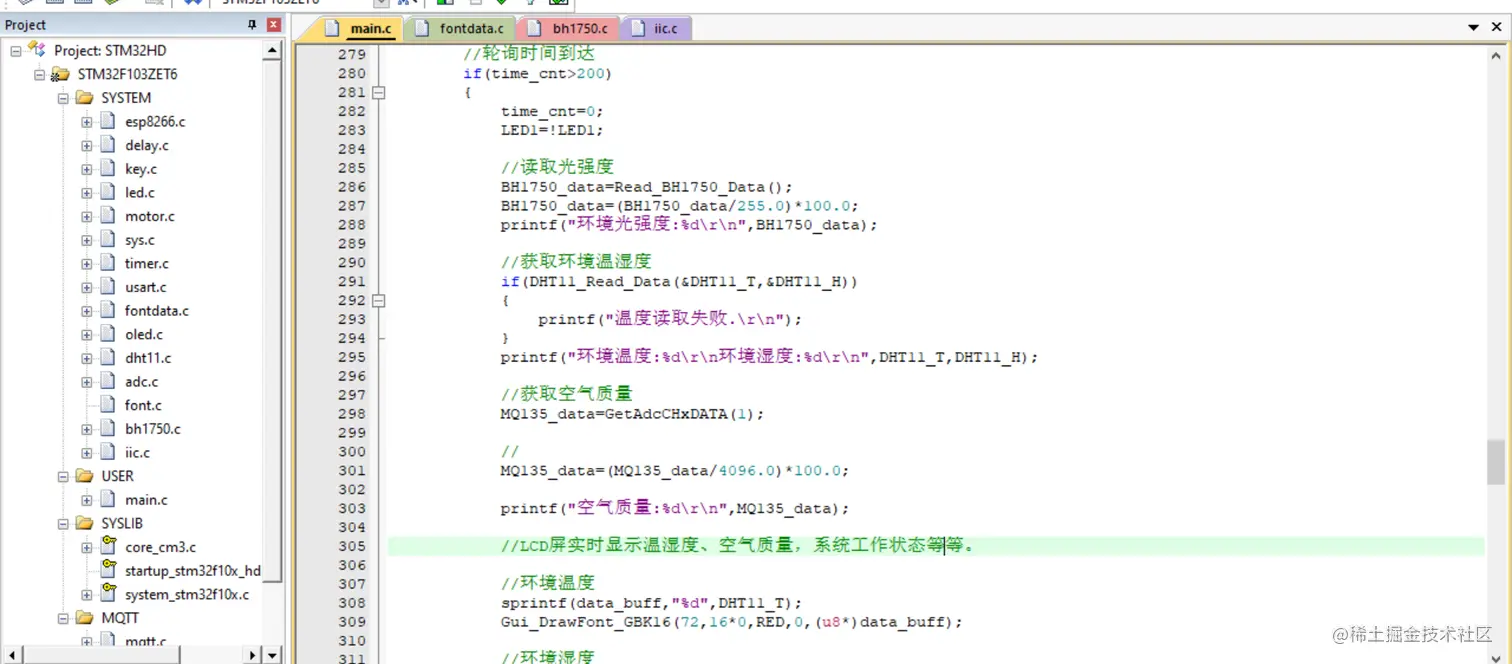
Task: Collapse the SYSTEM folder in Project tree
Action: click(62, 97)
